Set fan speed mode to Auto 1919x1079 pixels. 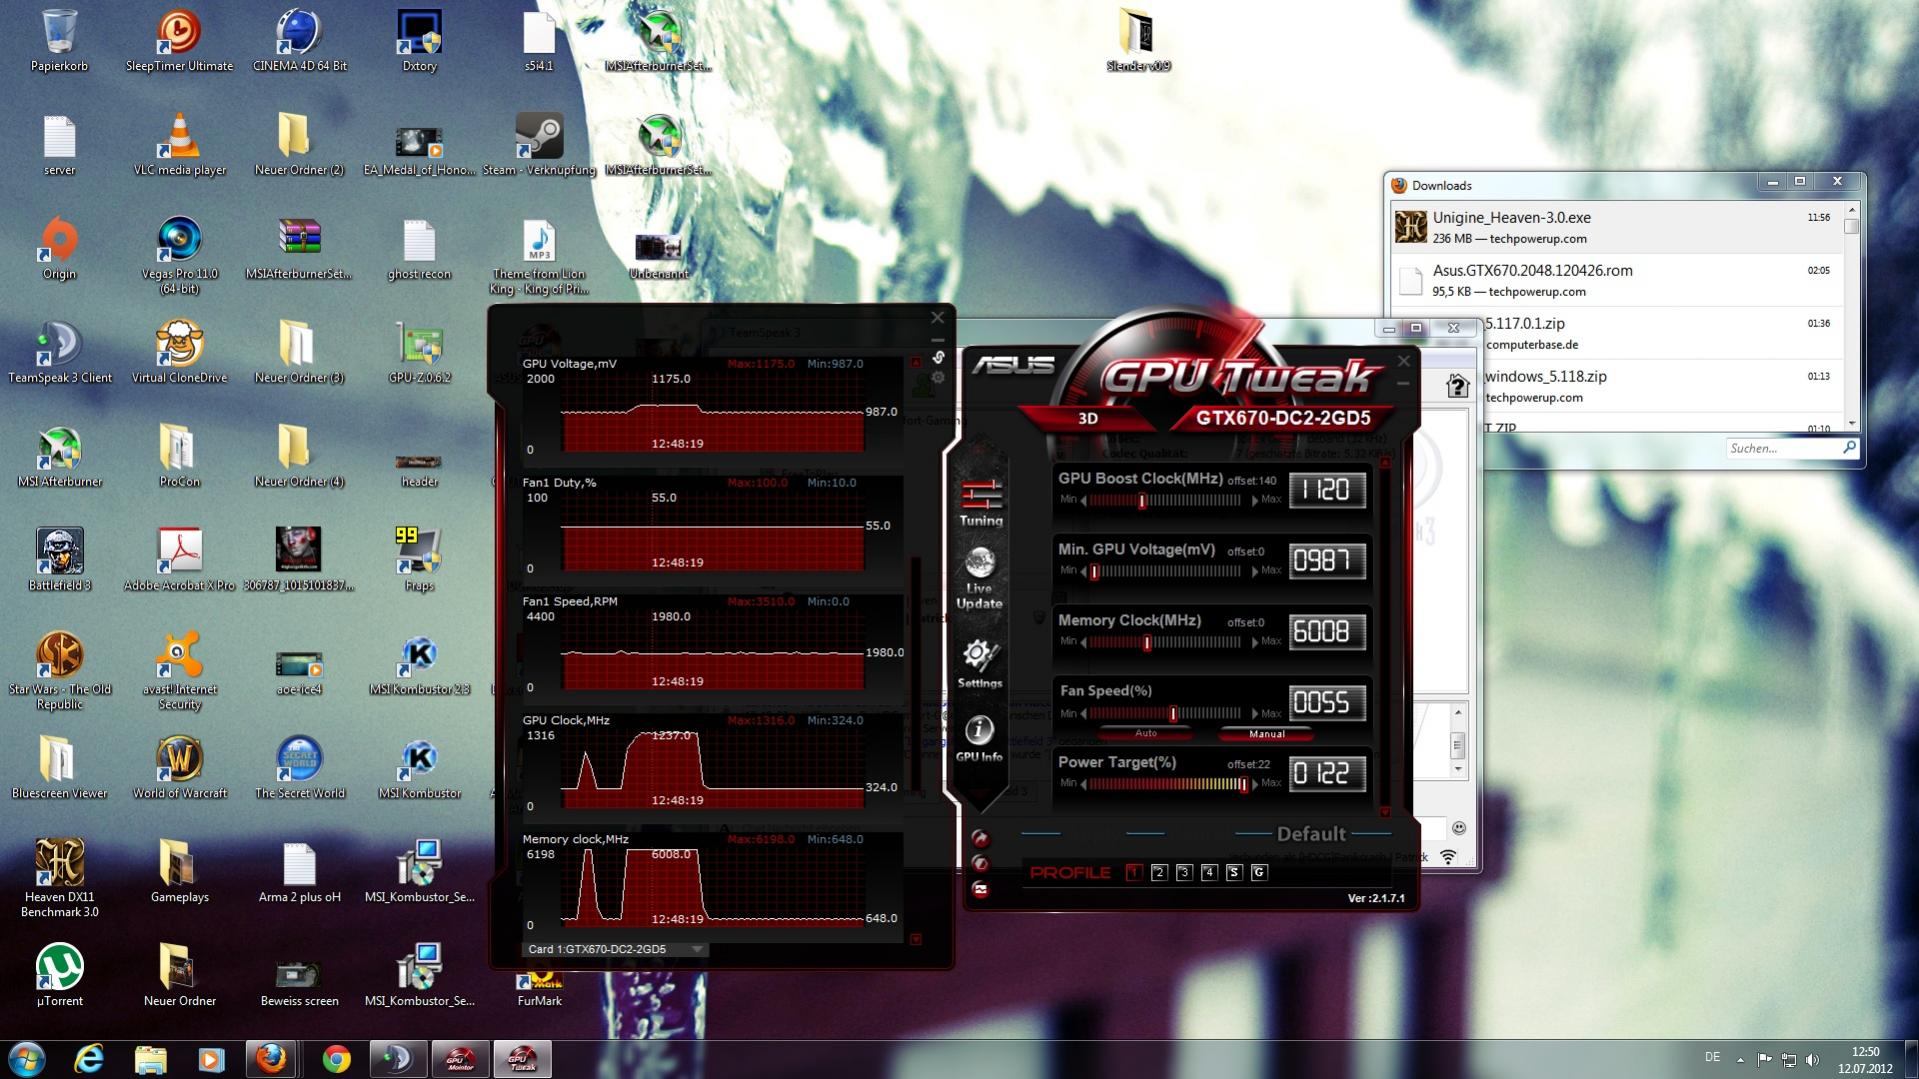pyautogui.click(x=1146, y=734)
